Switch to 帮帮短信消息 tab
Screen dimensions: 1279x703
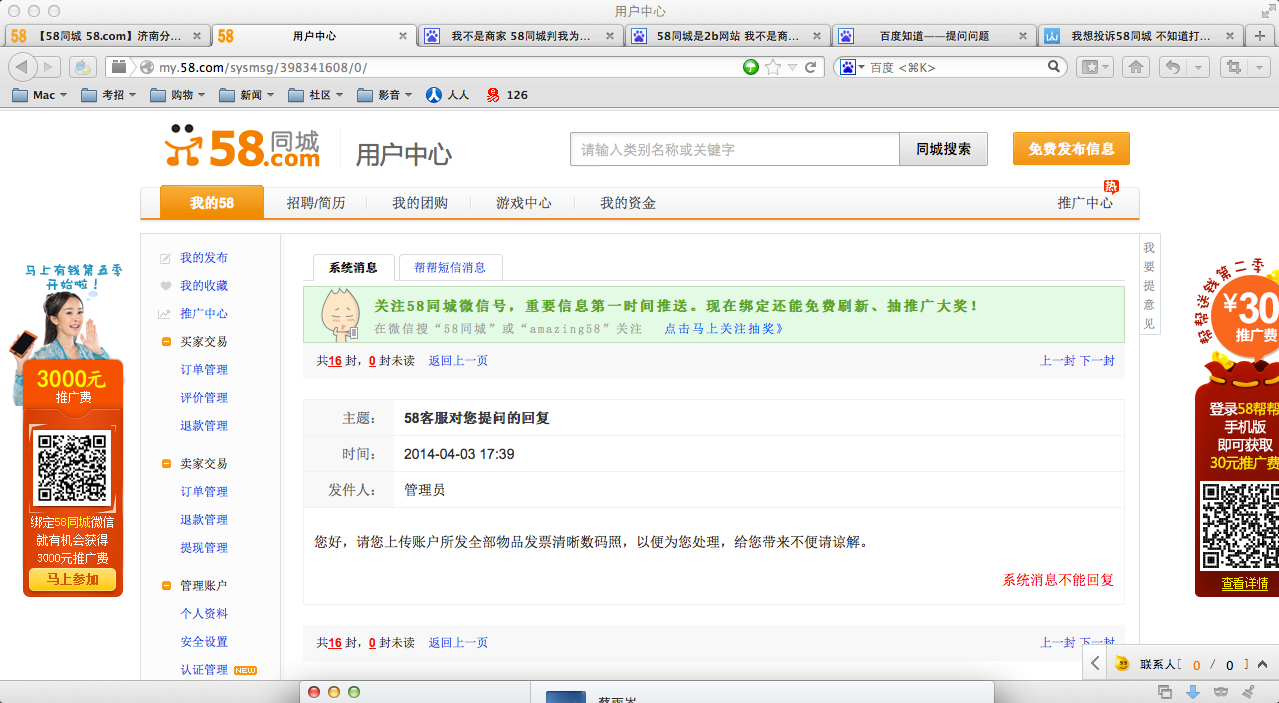click(x=450, y=267)
